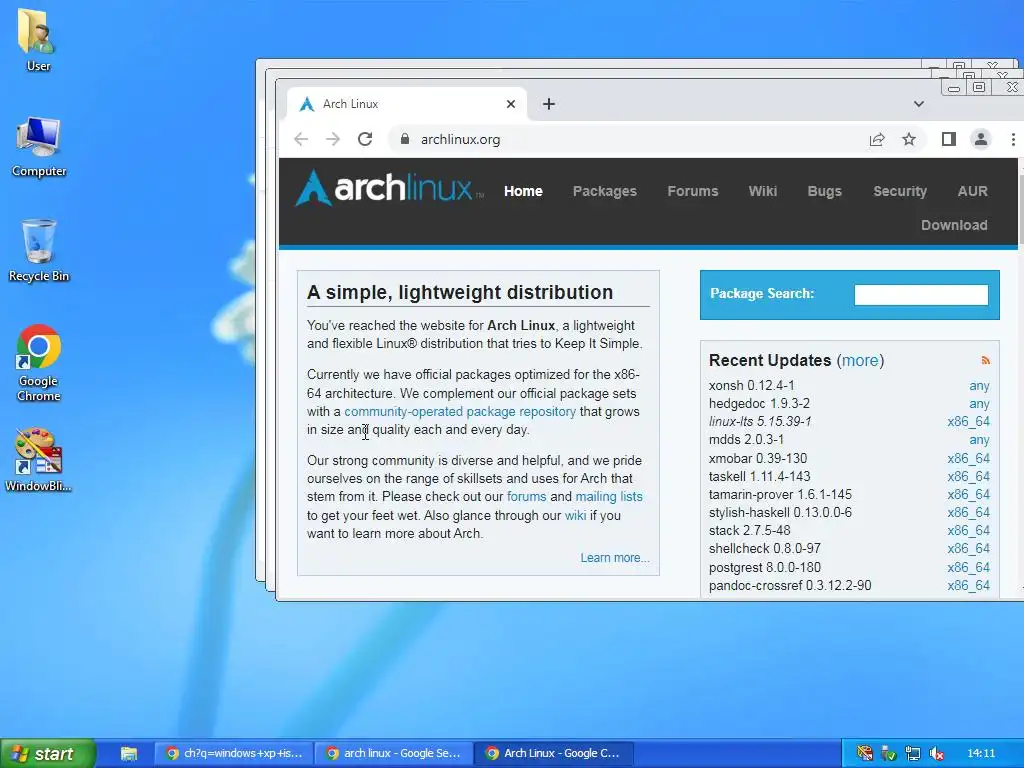1024x768 pixels.
Task: Open Wiki in Arch navigation
Action: (763, 191)
